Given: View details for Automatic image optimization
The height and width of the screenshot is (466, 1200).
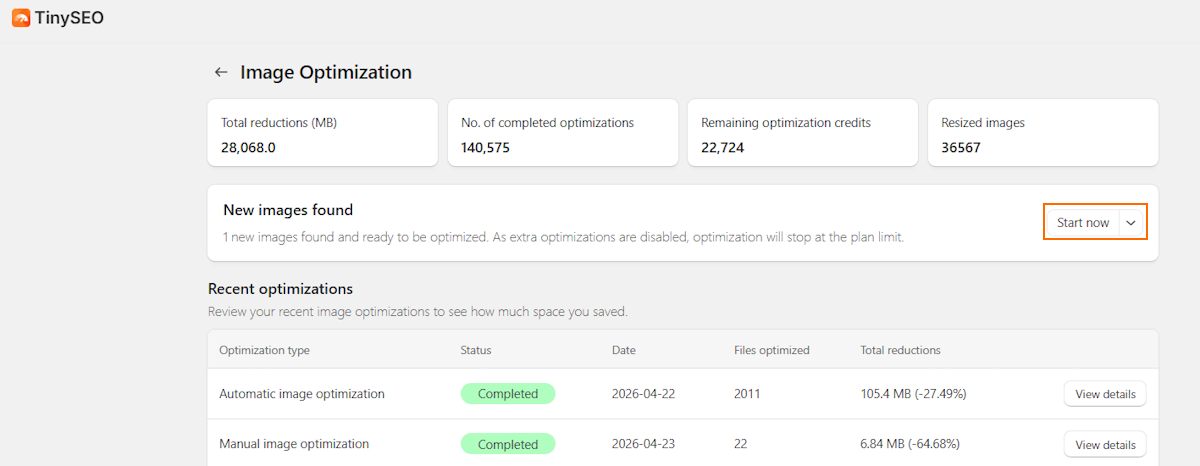Looking at the screenshot, I should (1105, 394).
